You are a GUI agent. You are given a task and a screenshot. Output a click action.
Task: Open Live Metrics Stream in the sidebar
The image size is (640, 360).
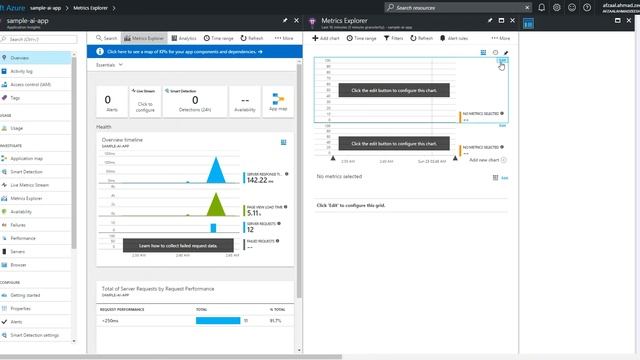coord(36,185)
